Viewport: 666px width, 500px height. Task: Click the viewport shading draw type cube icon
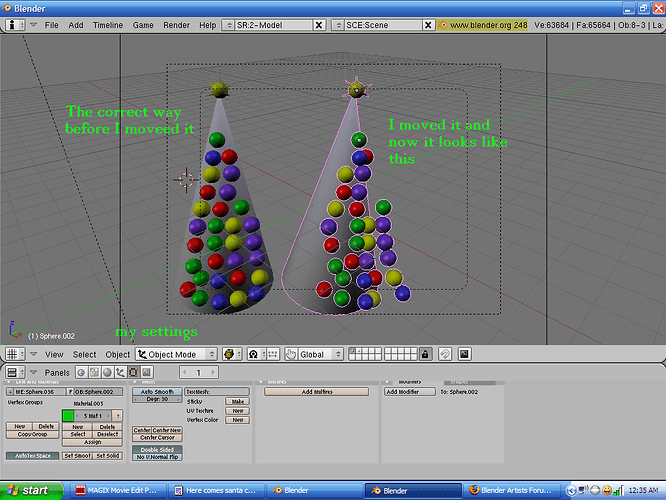click(x=231, y=354)
